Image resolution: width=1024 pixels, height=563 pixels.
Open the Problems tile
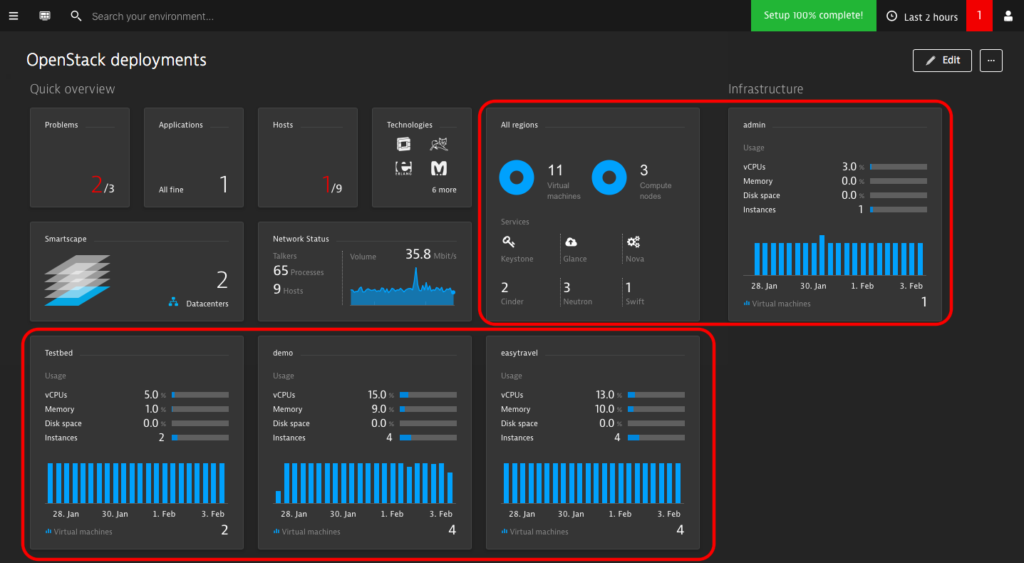tap(80, 157)
